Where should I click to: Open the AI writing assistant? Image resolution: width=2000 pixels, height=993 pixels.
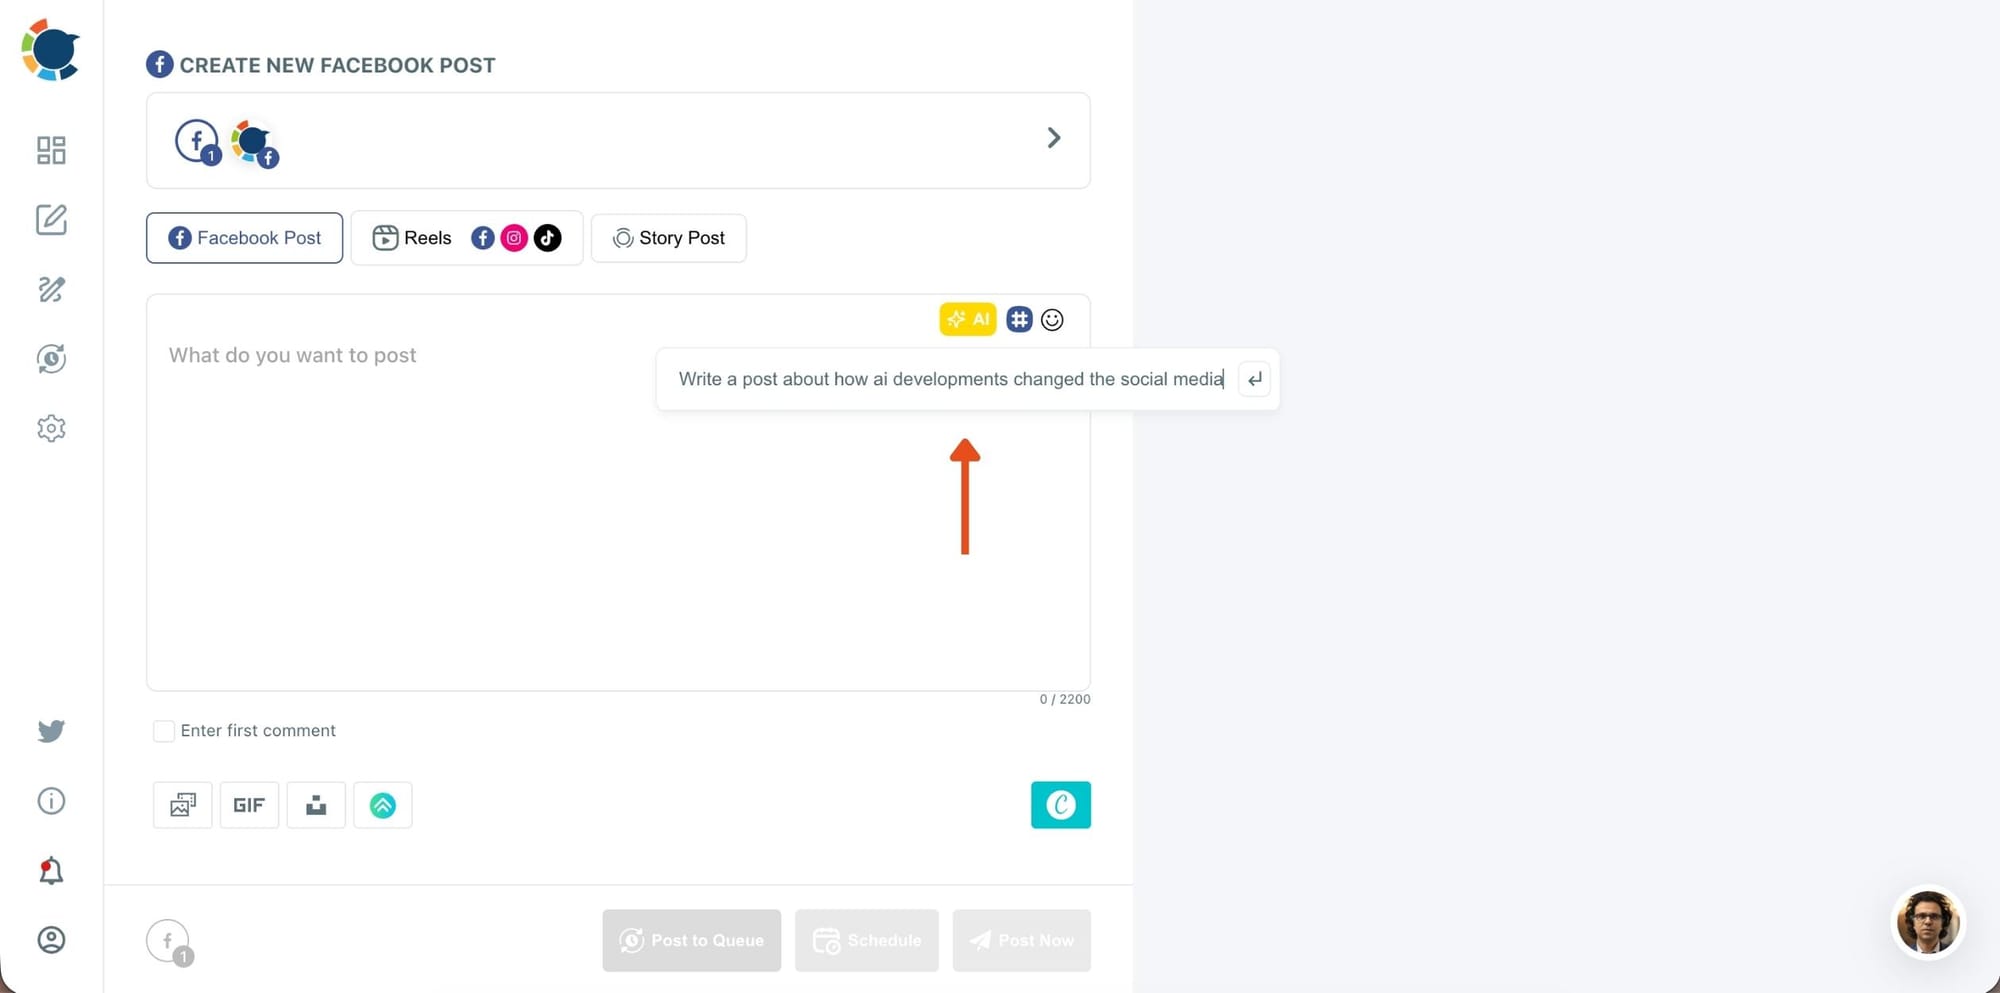[x=967, y=319]
